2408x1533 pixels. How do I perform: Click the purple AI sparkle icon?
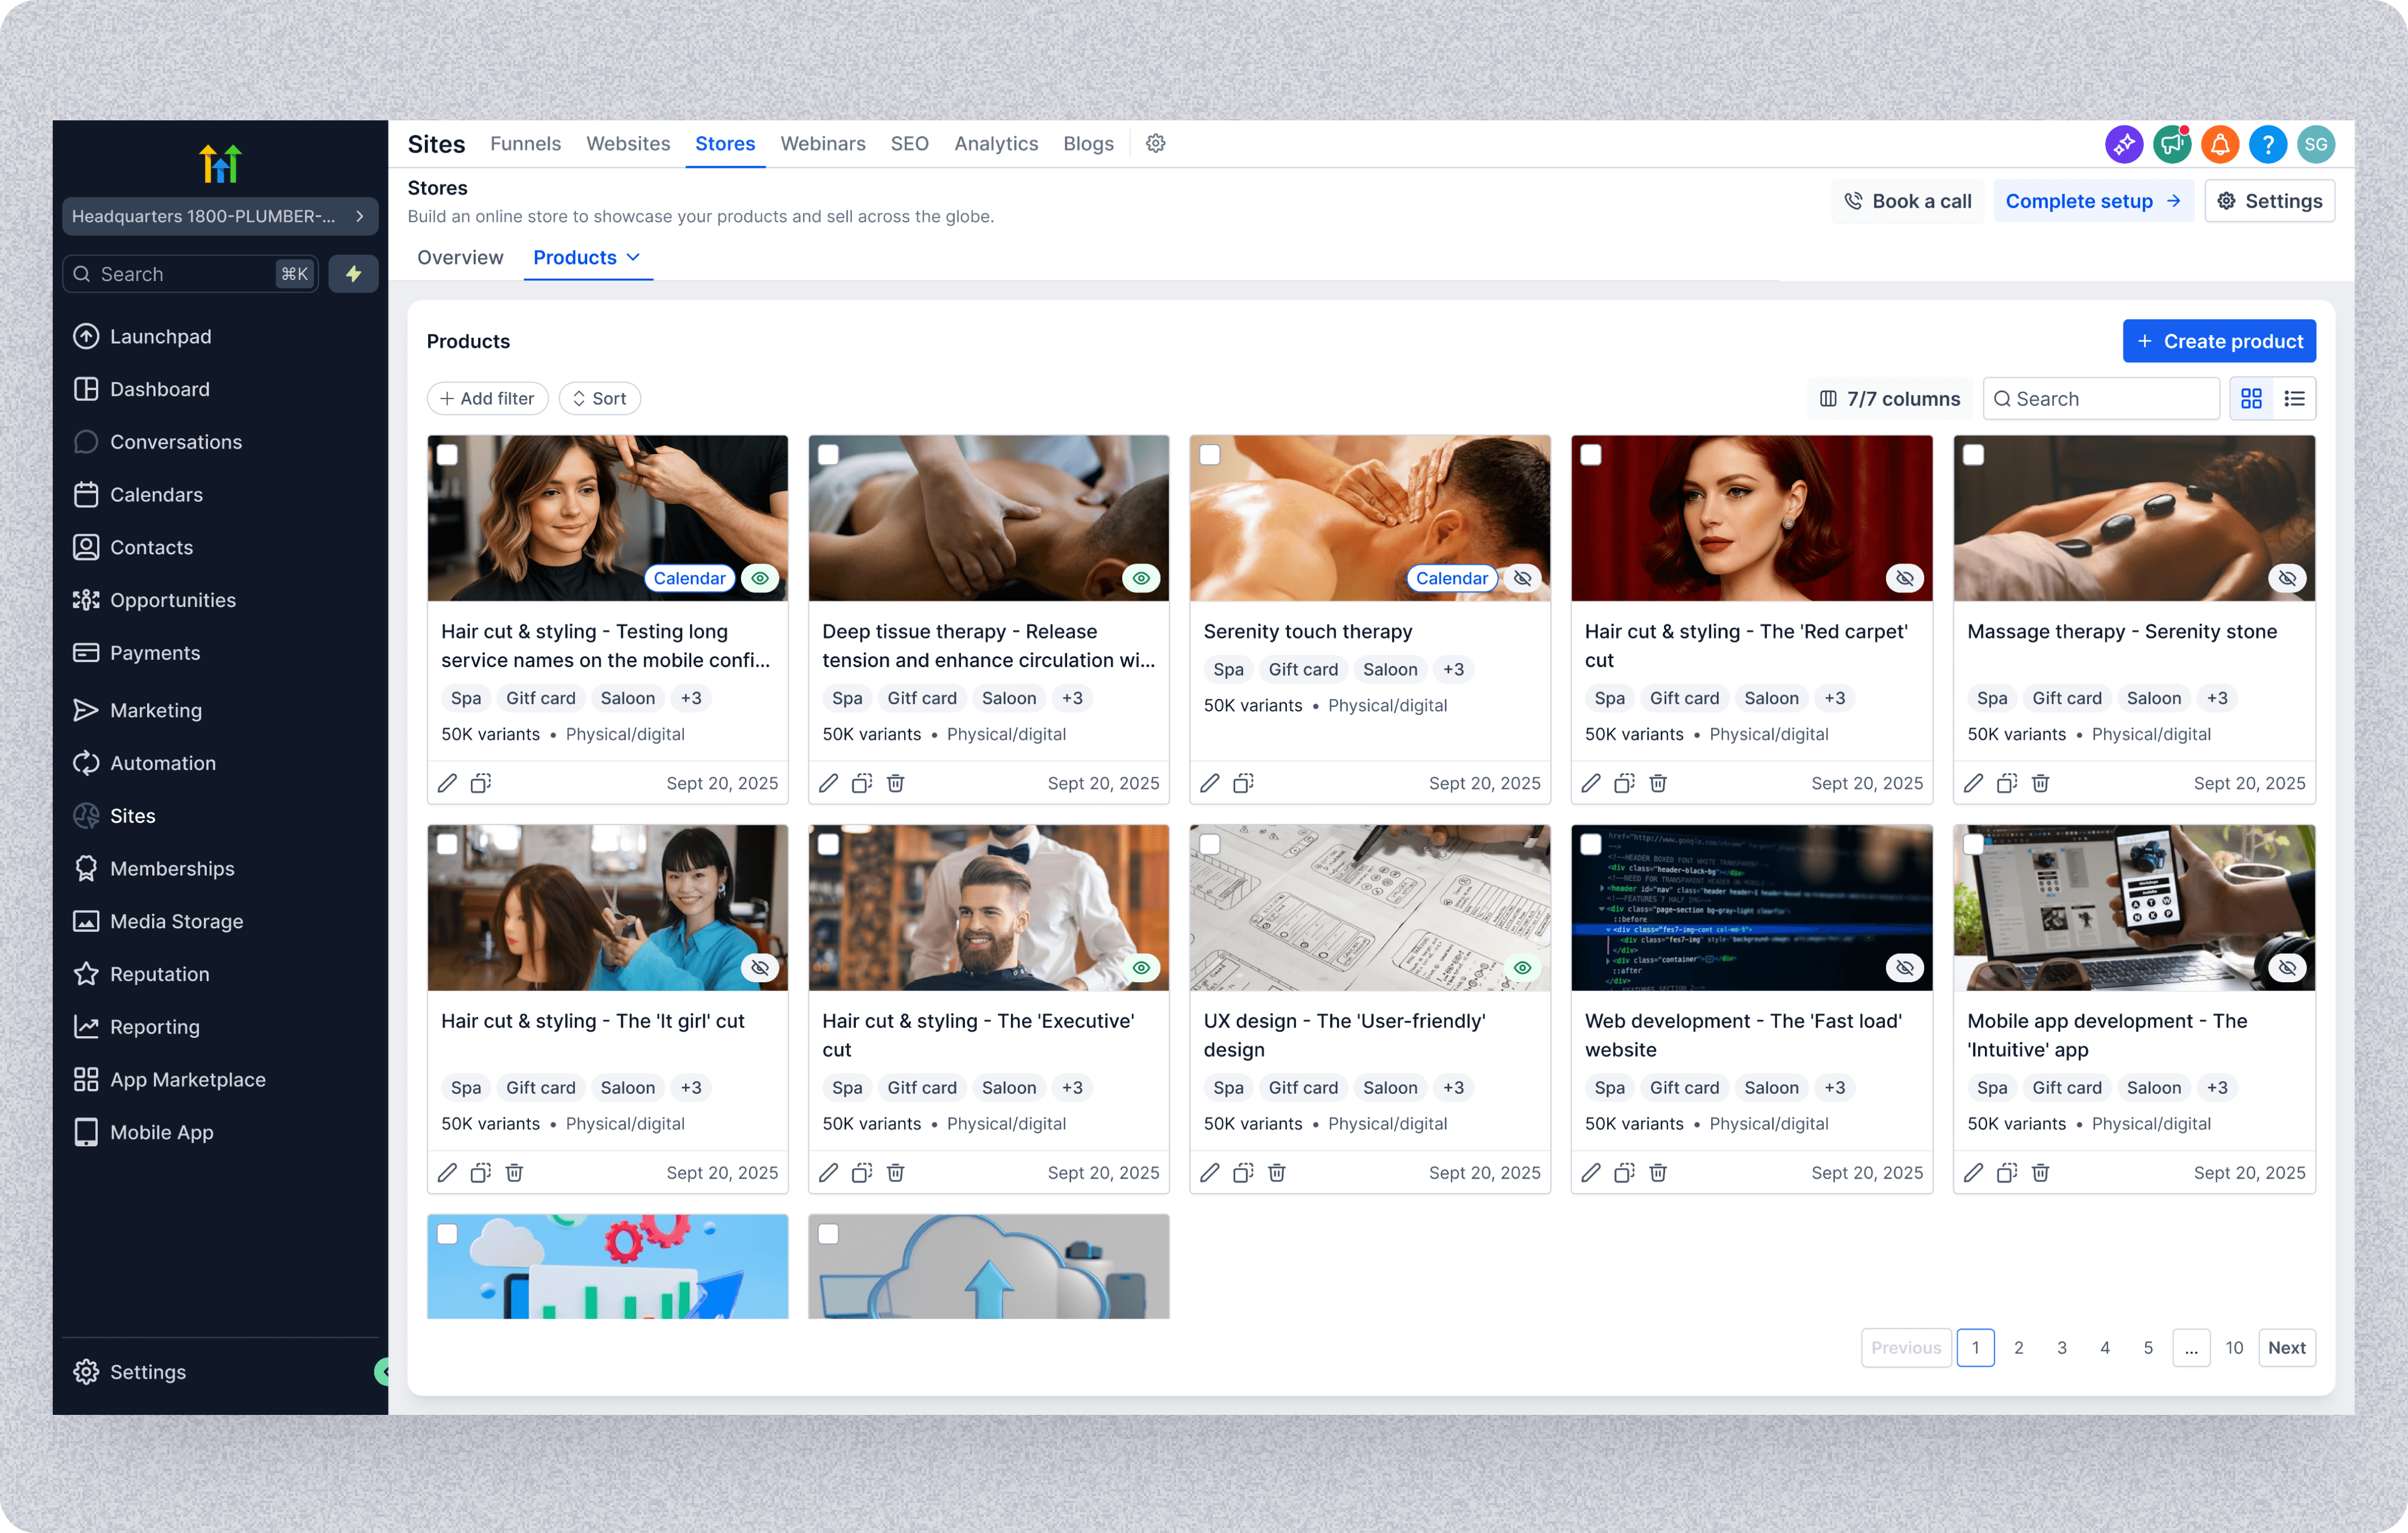(x=2123, y=145)
